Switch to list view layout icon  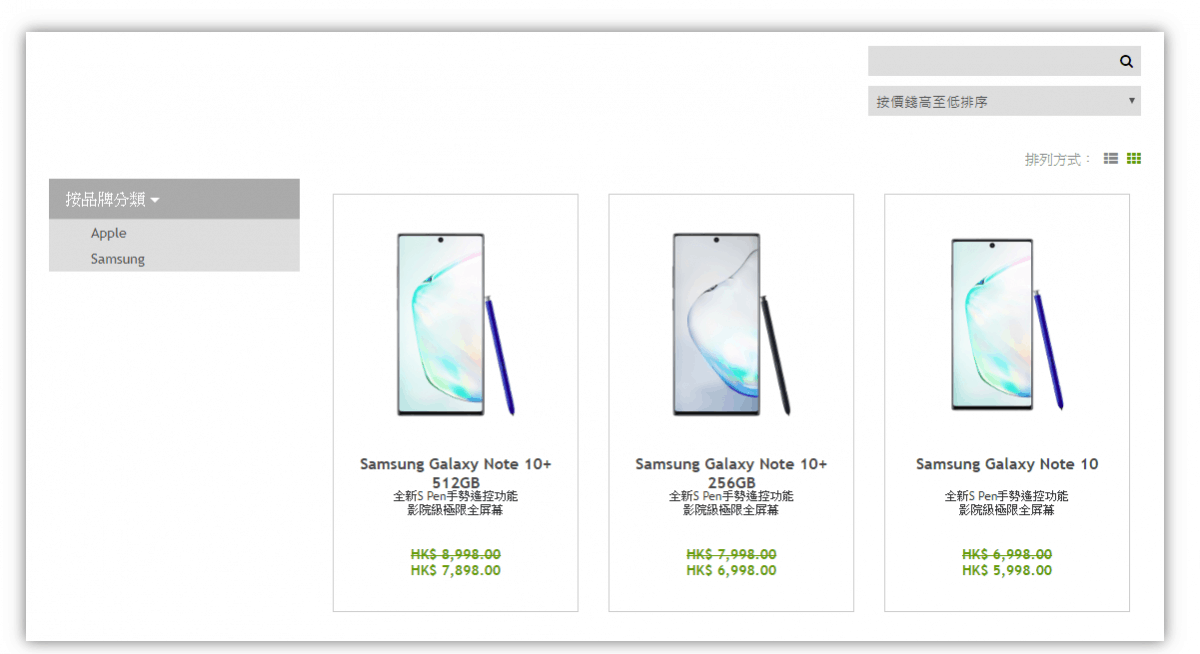click(1110, 158)
